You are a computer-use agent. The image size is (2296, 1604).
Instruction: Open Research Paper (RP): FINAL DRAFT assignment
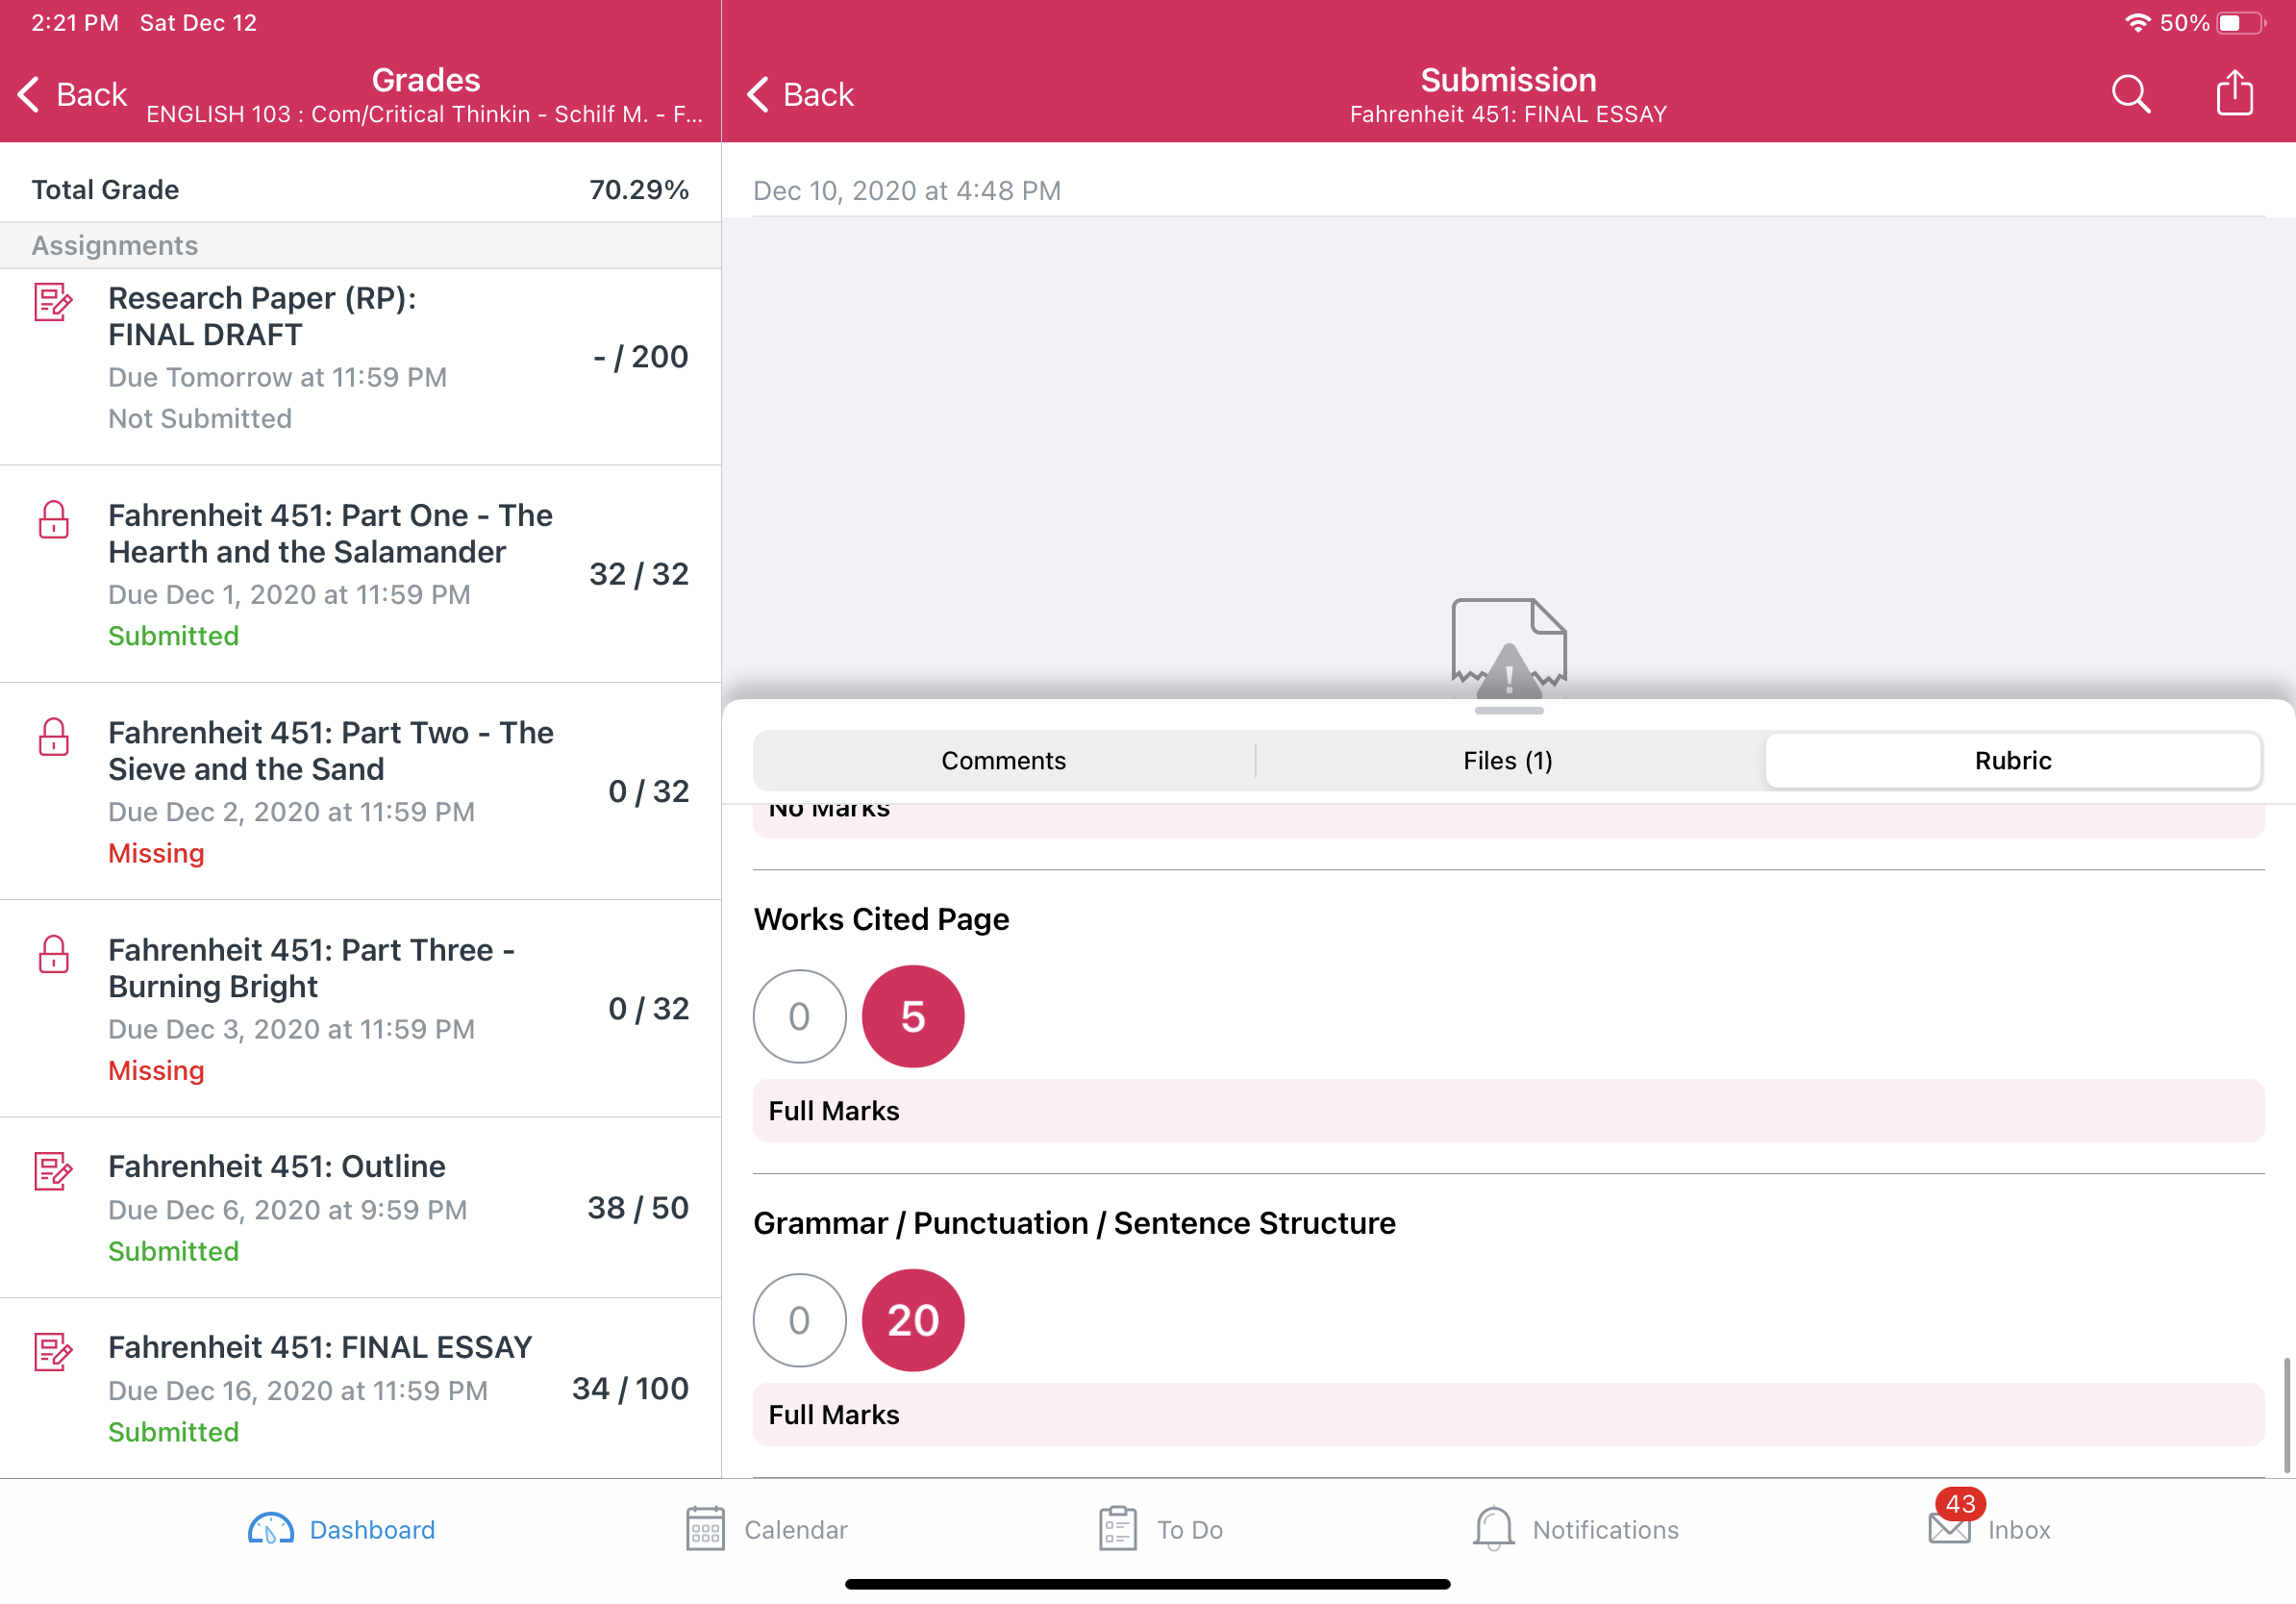tap(360, 366)
